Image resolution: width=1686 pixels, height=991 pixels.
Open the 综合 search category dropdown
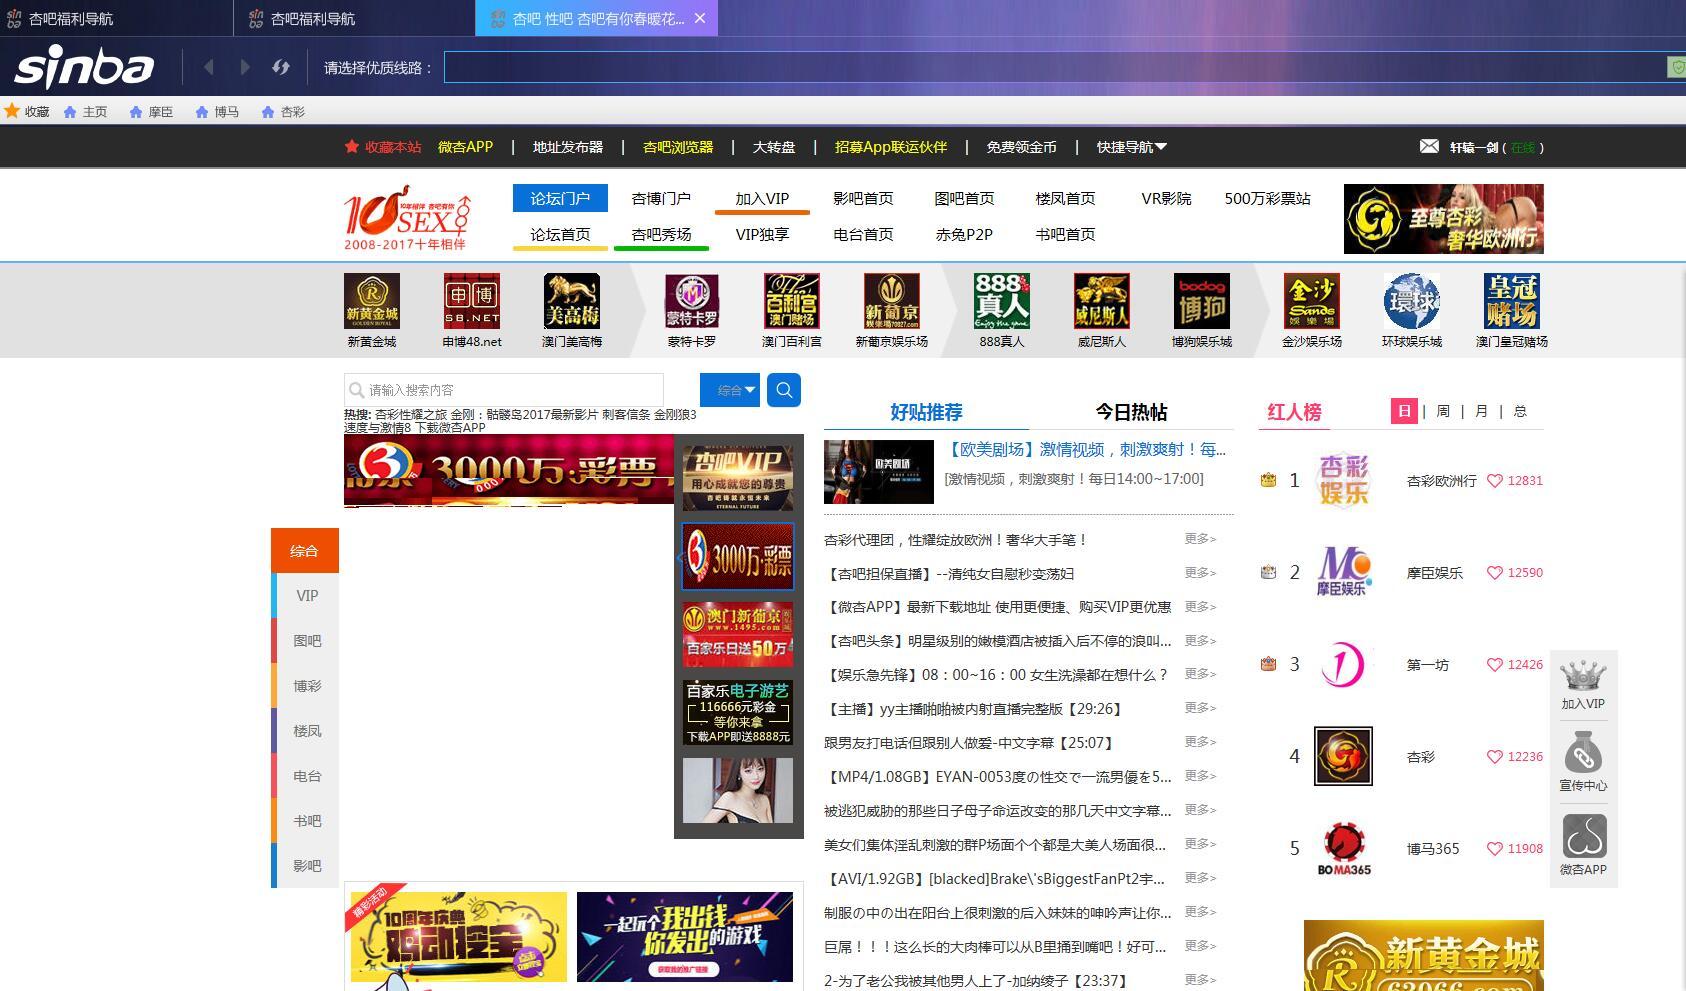(730, 390)
